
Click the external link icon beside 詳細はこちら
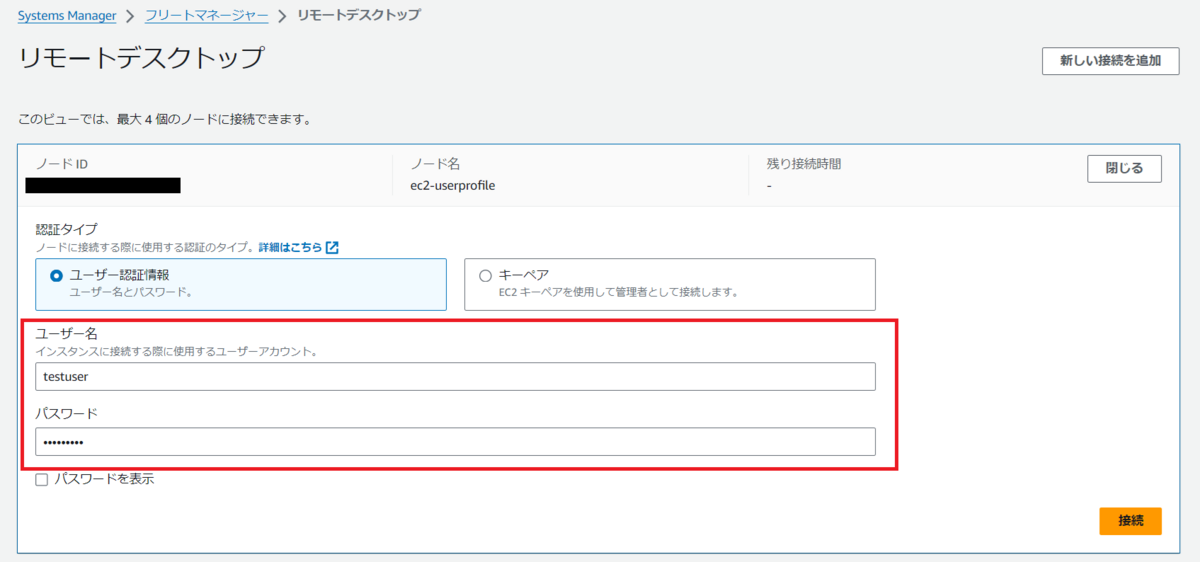point(333,247)
